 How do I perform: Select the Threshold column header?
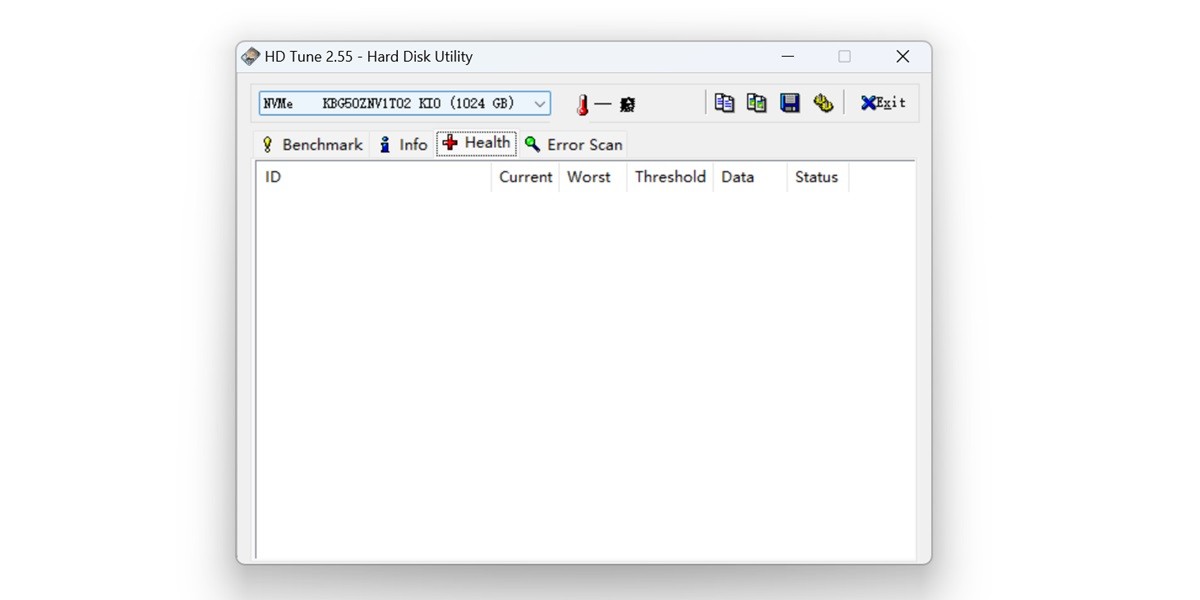[669, 177]
